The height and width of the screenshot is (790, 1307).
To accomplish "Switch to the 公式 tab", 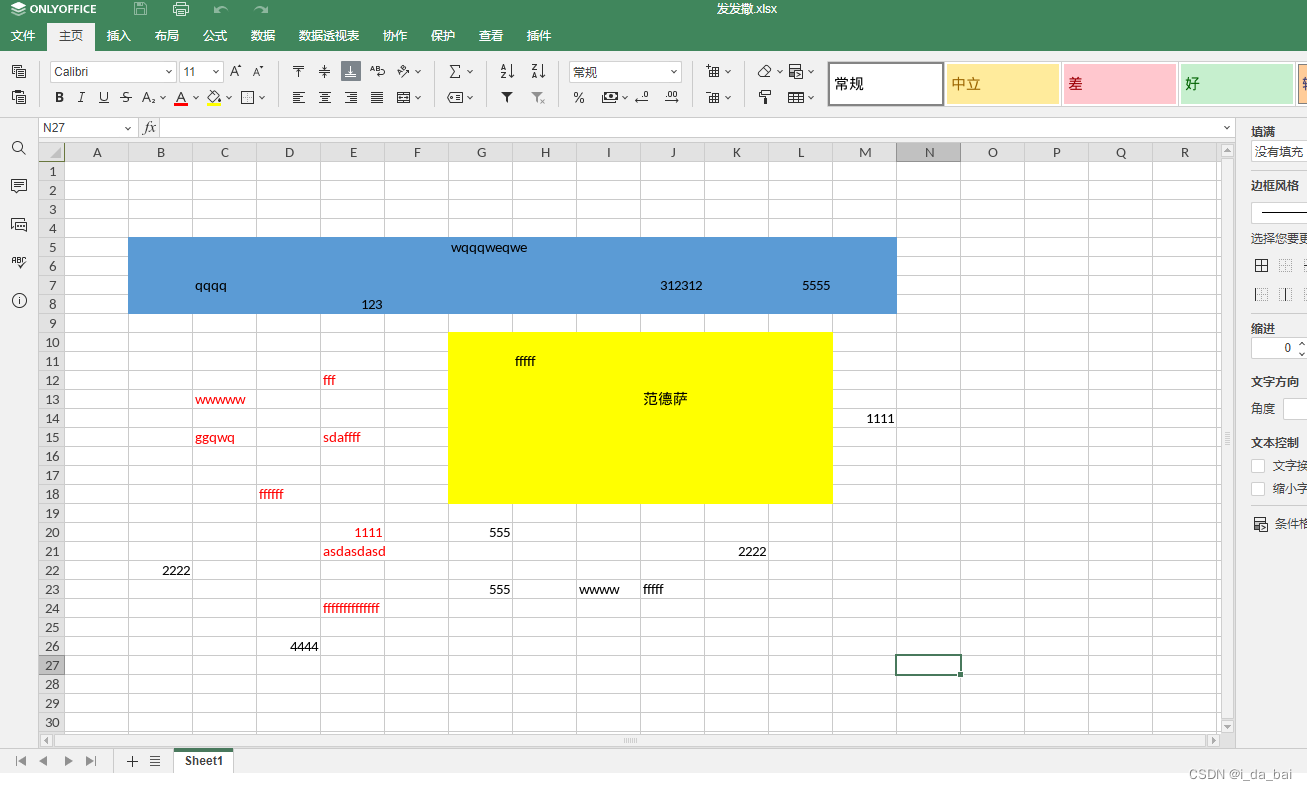I will [x=215, y=36].
